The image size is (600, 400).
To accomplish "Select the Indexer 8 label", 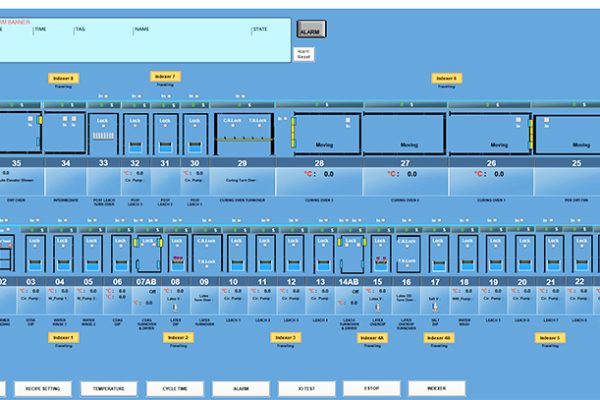I will click(64, 78).
